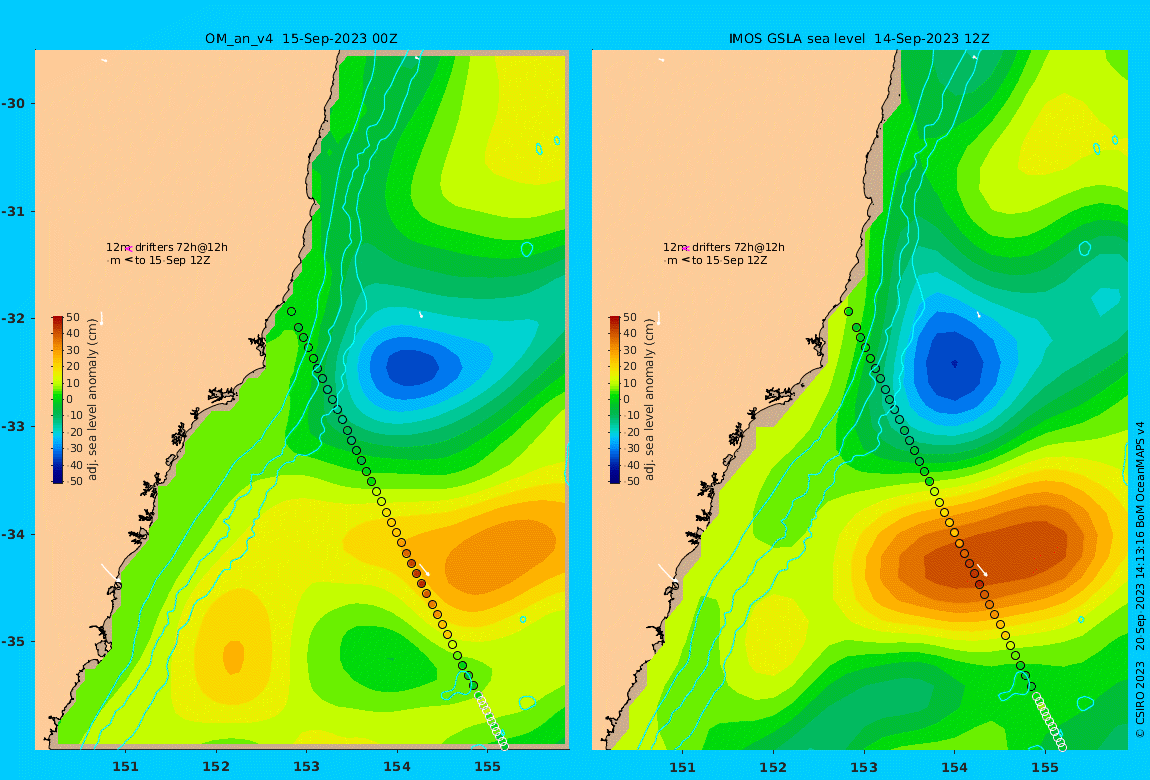
Task: Select the -32 latitude label
Action: click(x=12, y=319)
